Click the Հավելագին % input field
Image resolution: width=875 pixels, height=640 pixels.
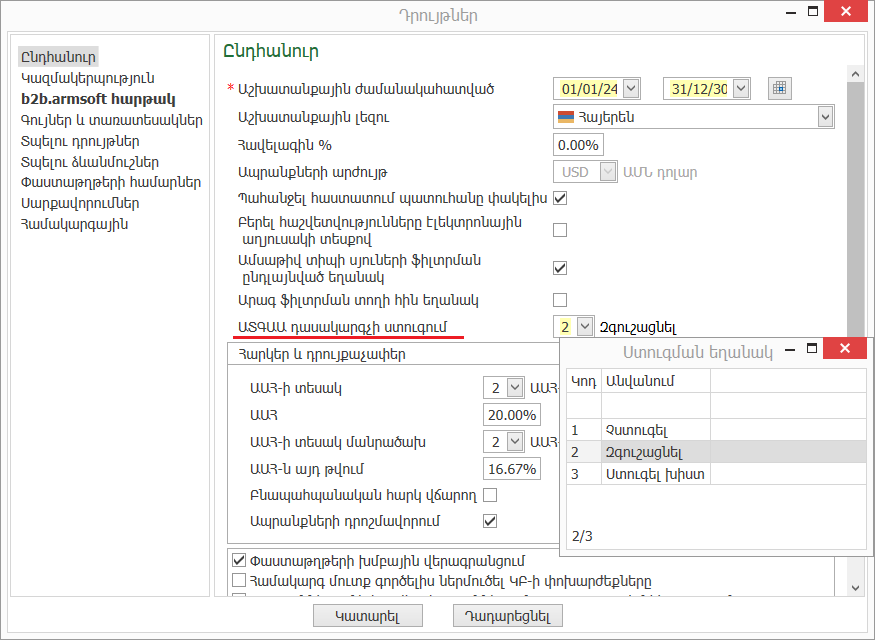(577, 145)
